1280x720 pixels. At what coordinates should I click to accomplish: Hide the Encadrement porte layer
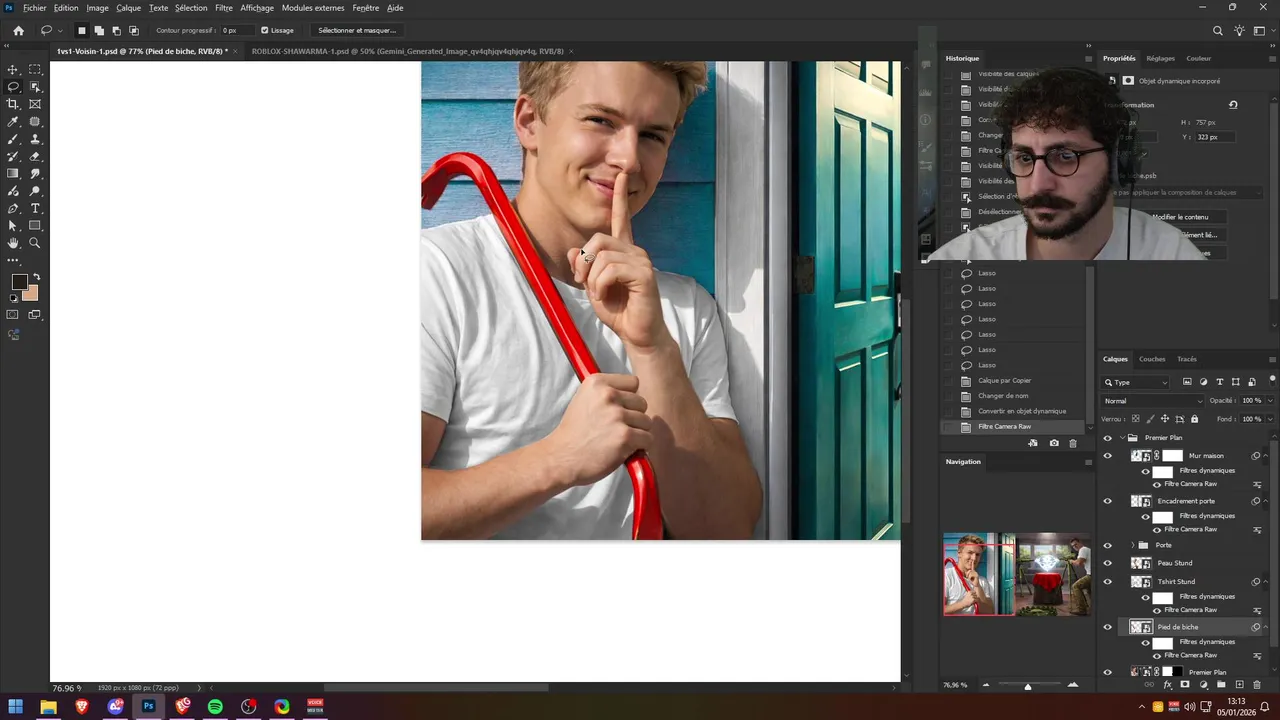tap(1107, 501)
